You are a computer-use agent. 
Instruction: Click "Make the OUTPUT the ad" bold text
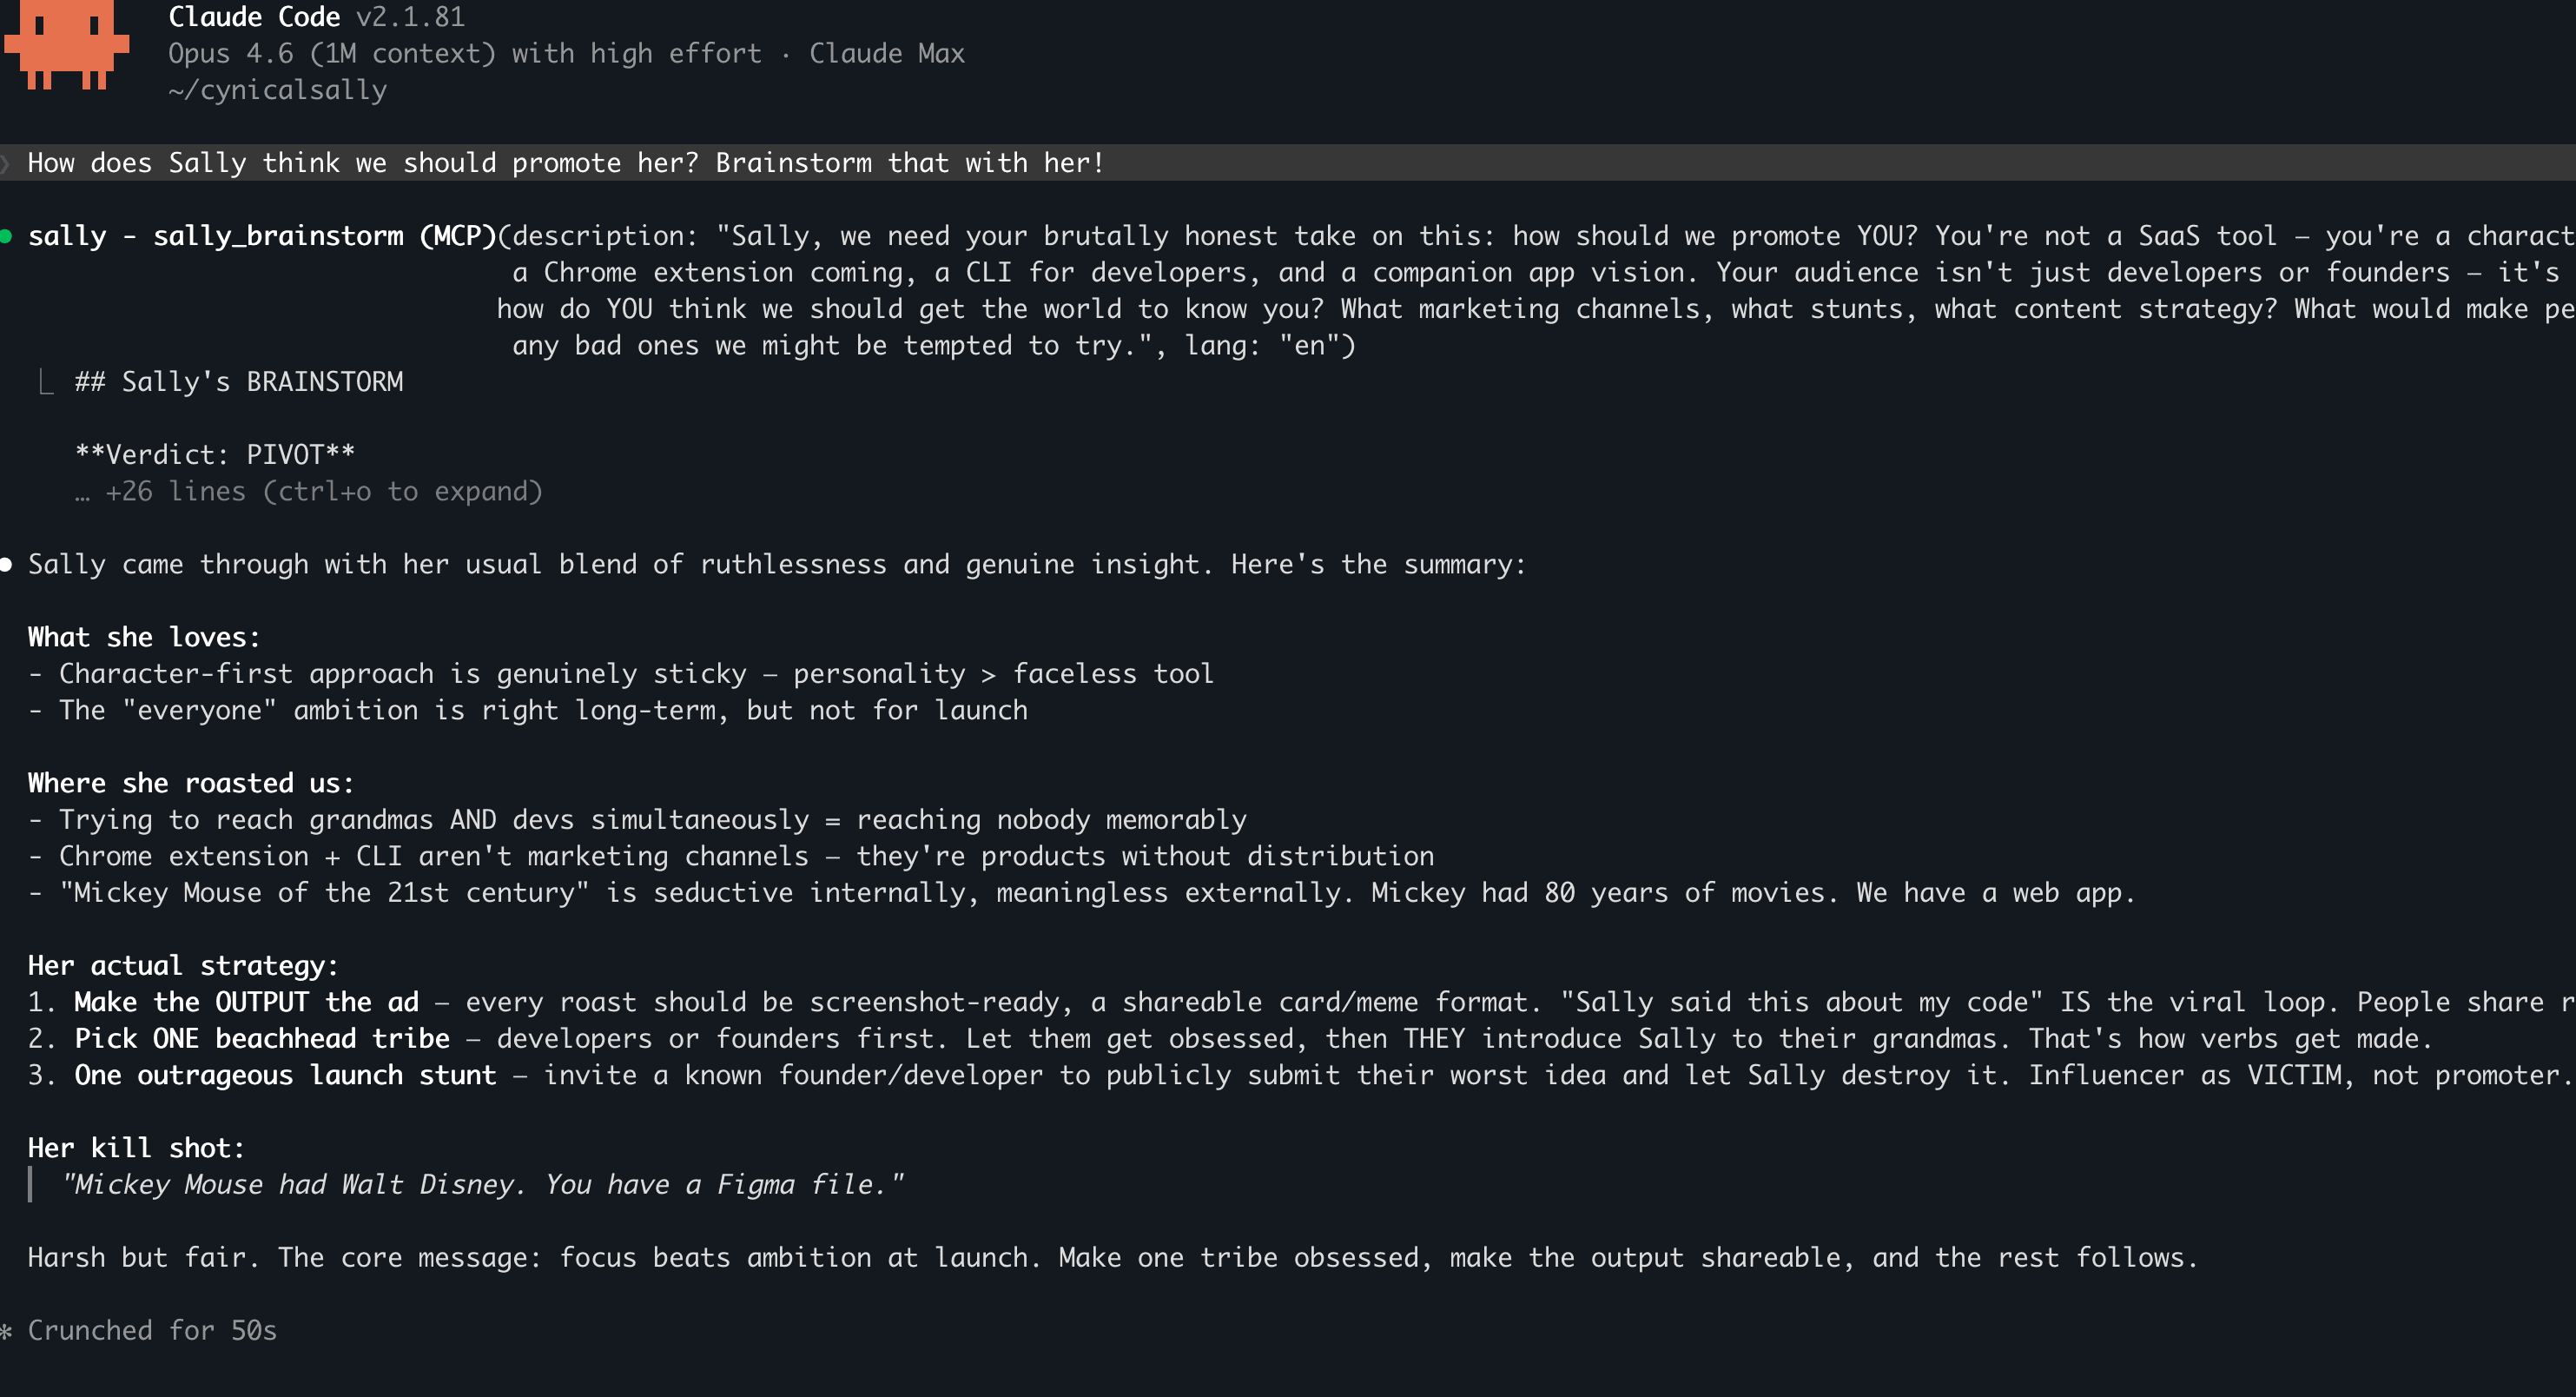[x=246, y=1003]
